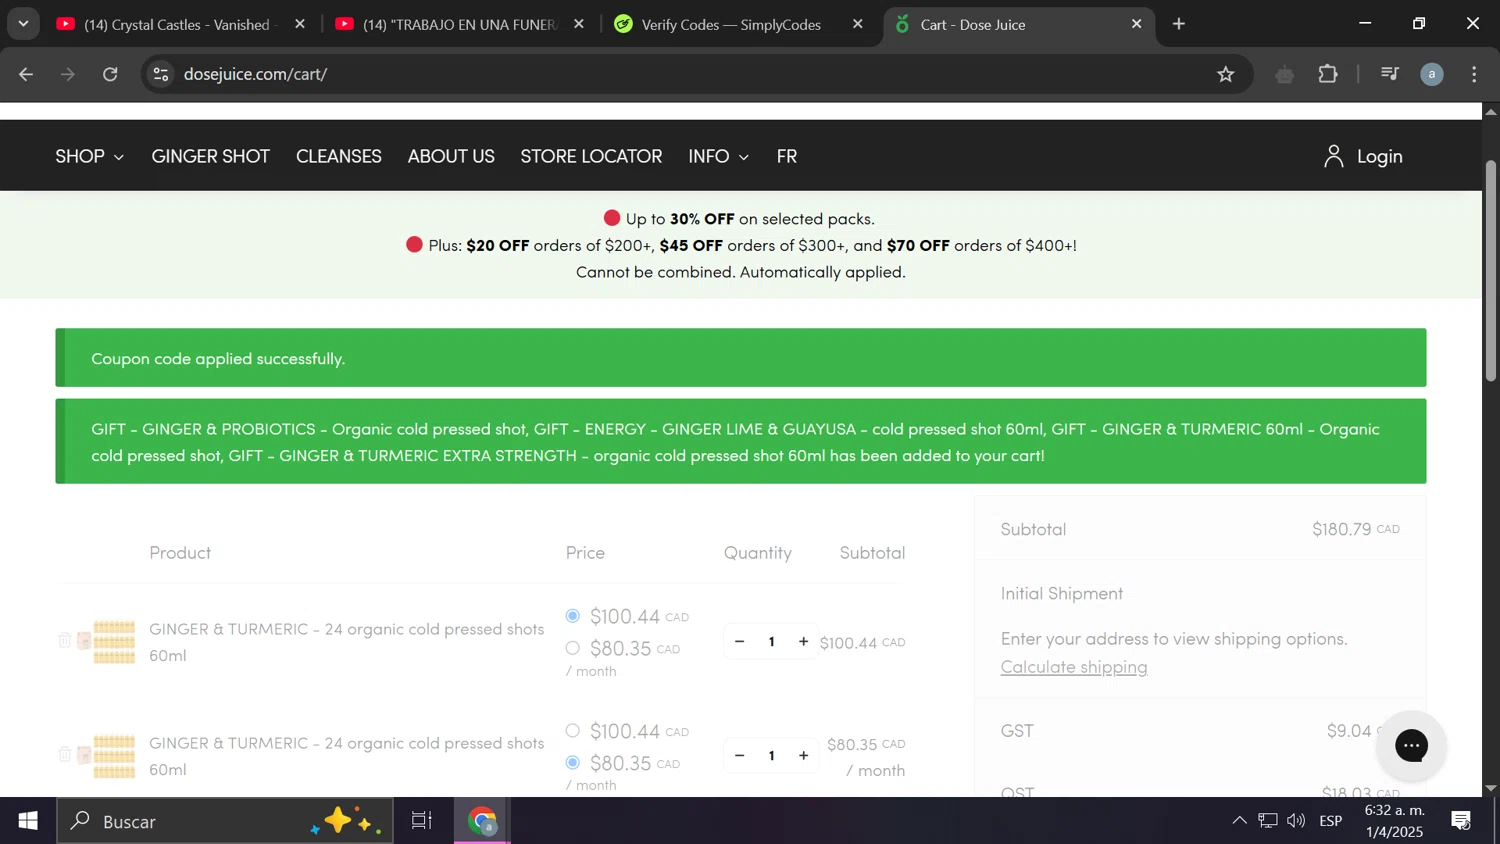Open the clock showing 6:32 a. m.
This screenshot has width=1500, height=844.
[x=1395, y=821]
